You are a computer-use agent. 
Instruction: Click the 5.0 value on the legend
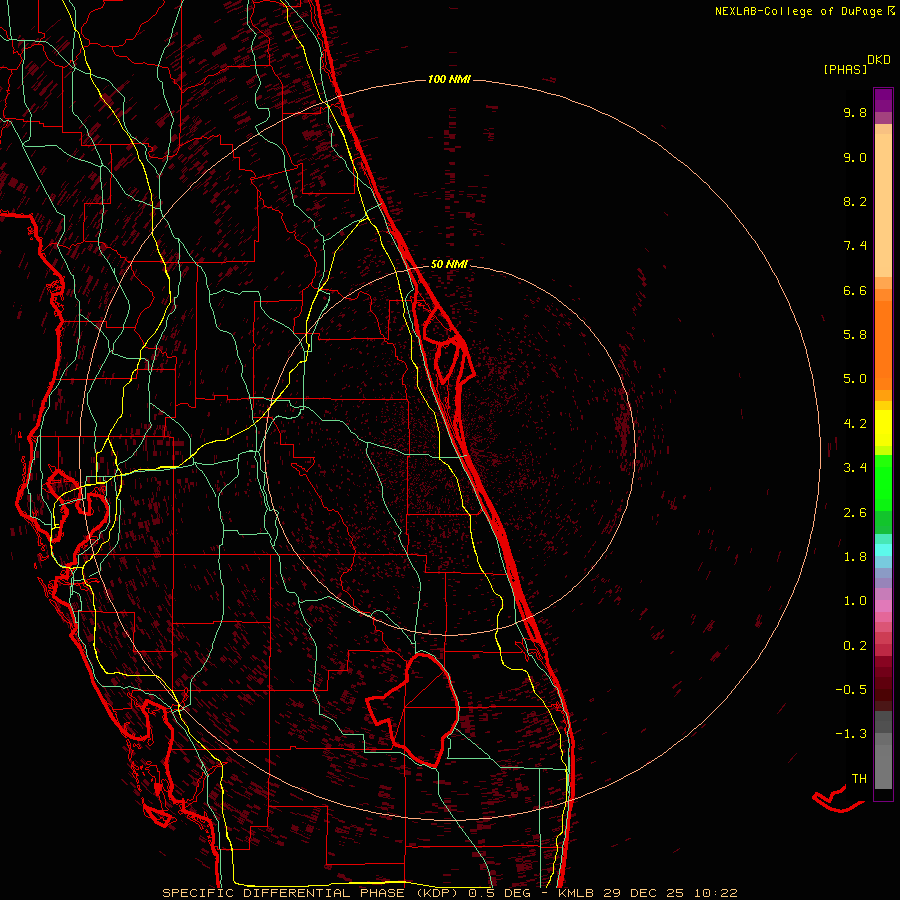click(x=854, y=379)
